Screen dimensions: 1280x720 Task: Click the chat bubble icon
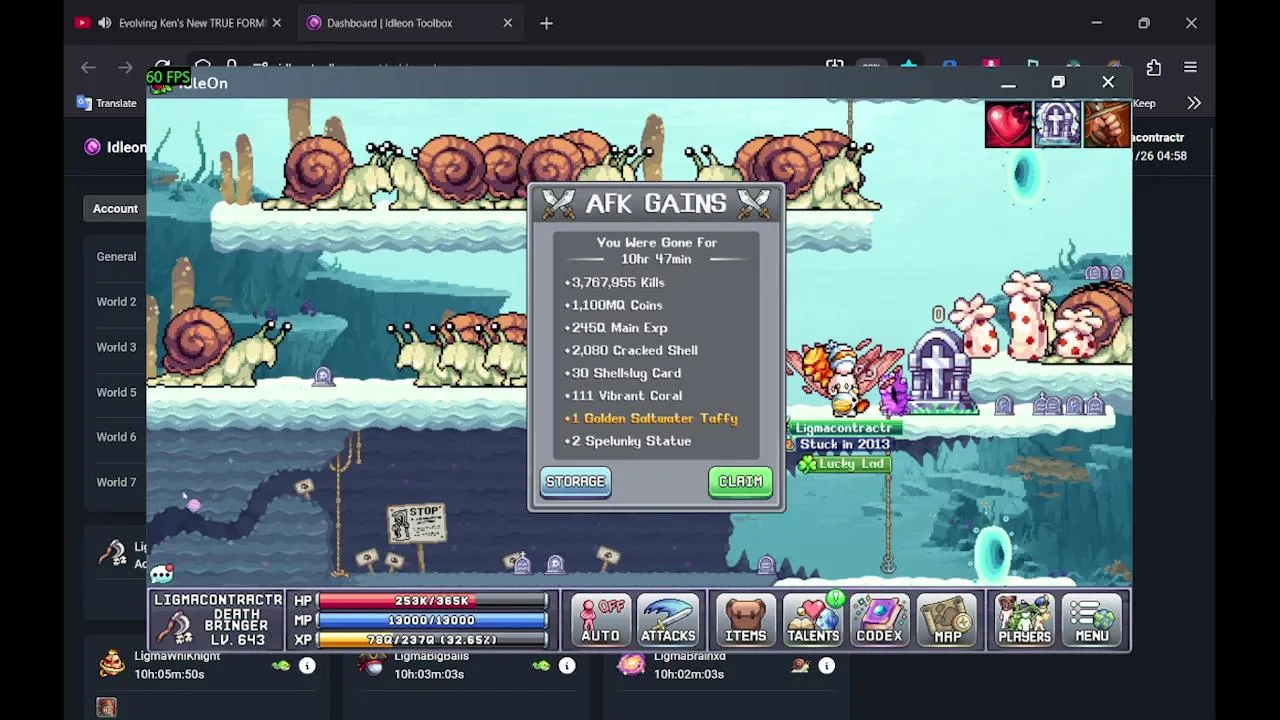click(162, 574)
